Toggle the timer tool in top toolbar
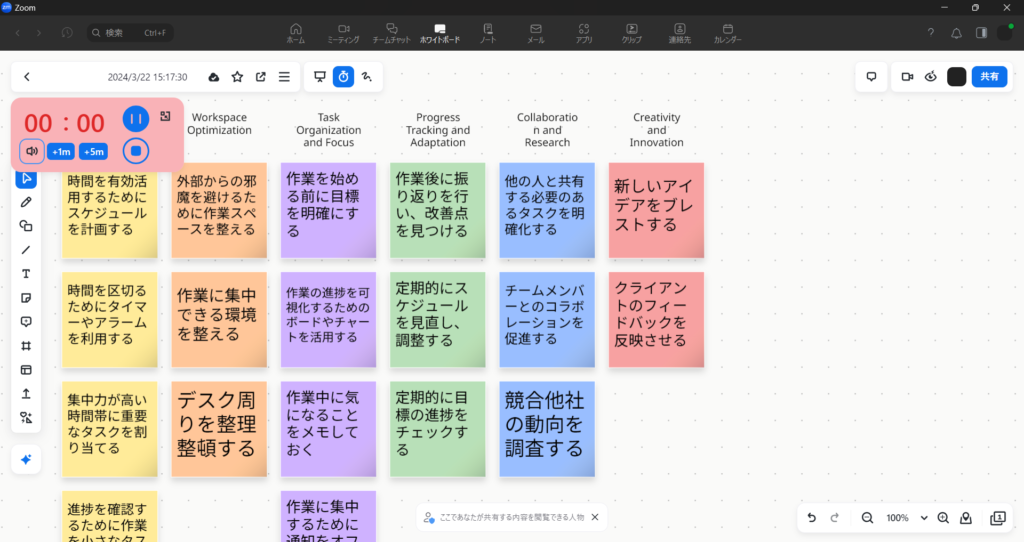The width and height of the screenshot is (1024, 542). point(343,77)
